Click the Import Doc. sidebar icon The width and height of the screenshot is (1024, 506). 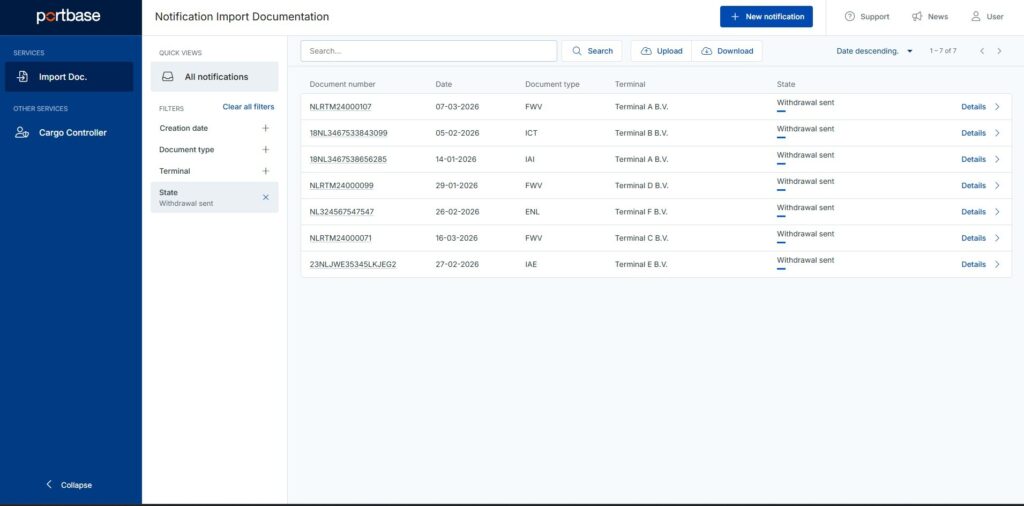pos(23,77)
